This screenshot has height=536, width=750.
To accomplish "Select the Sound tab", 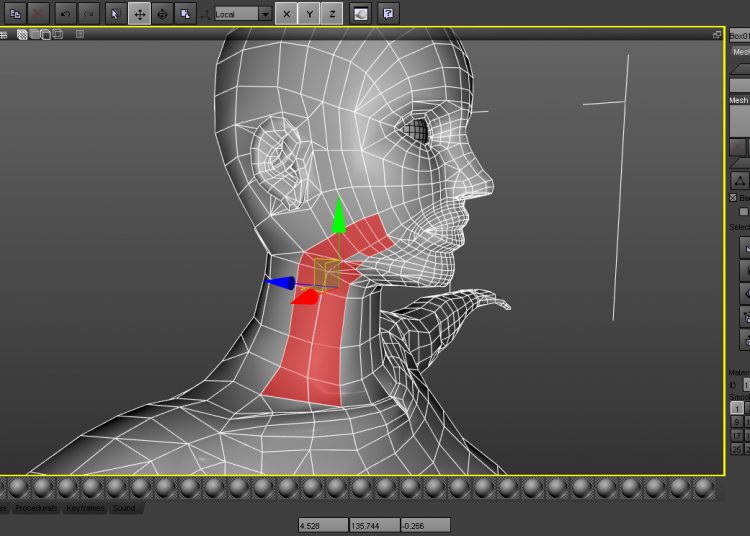I will [124, 509].
